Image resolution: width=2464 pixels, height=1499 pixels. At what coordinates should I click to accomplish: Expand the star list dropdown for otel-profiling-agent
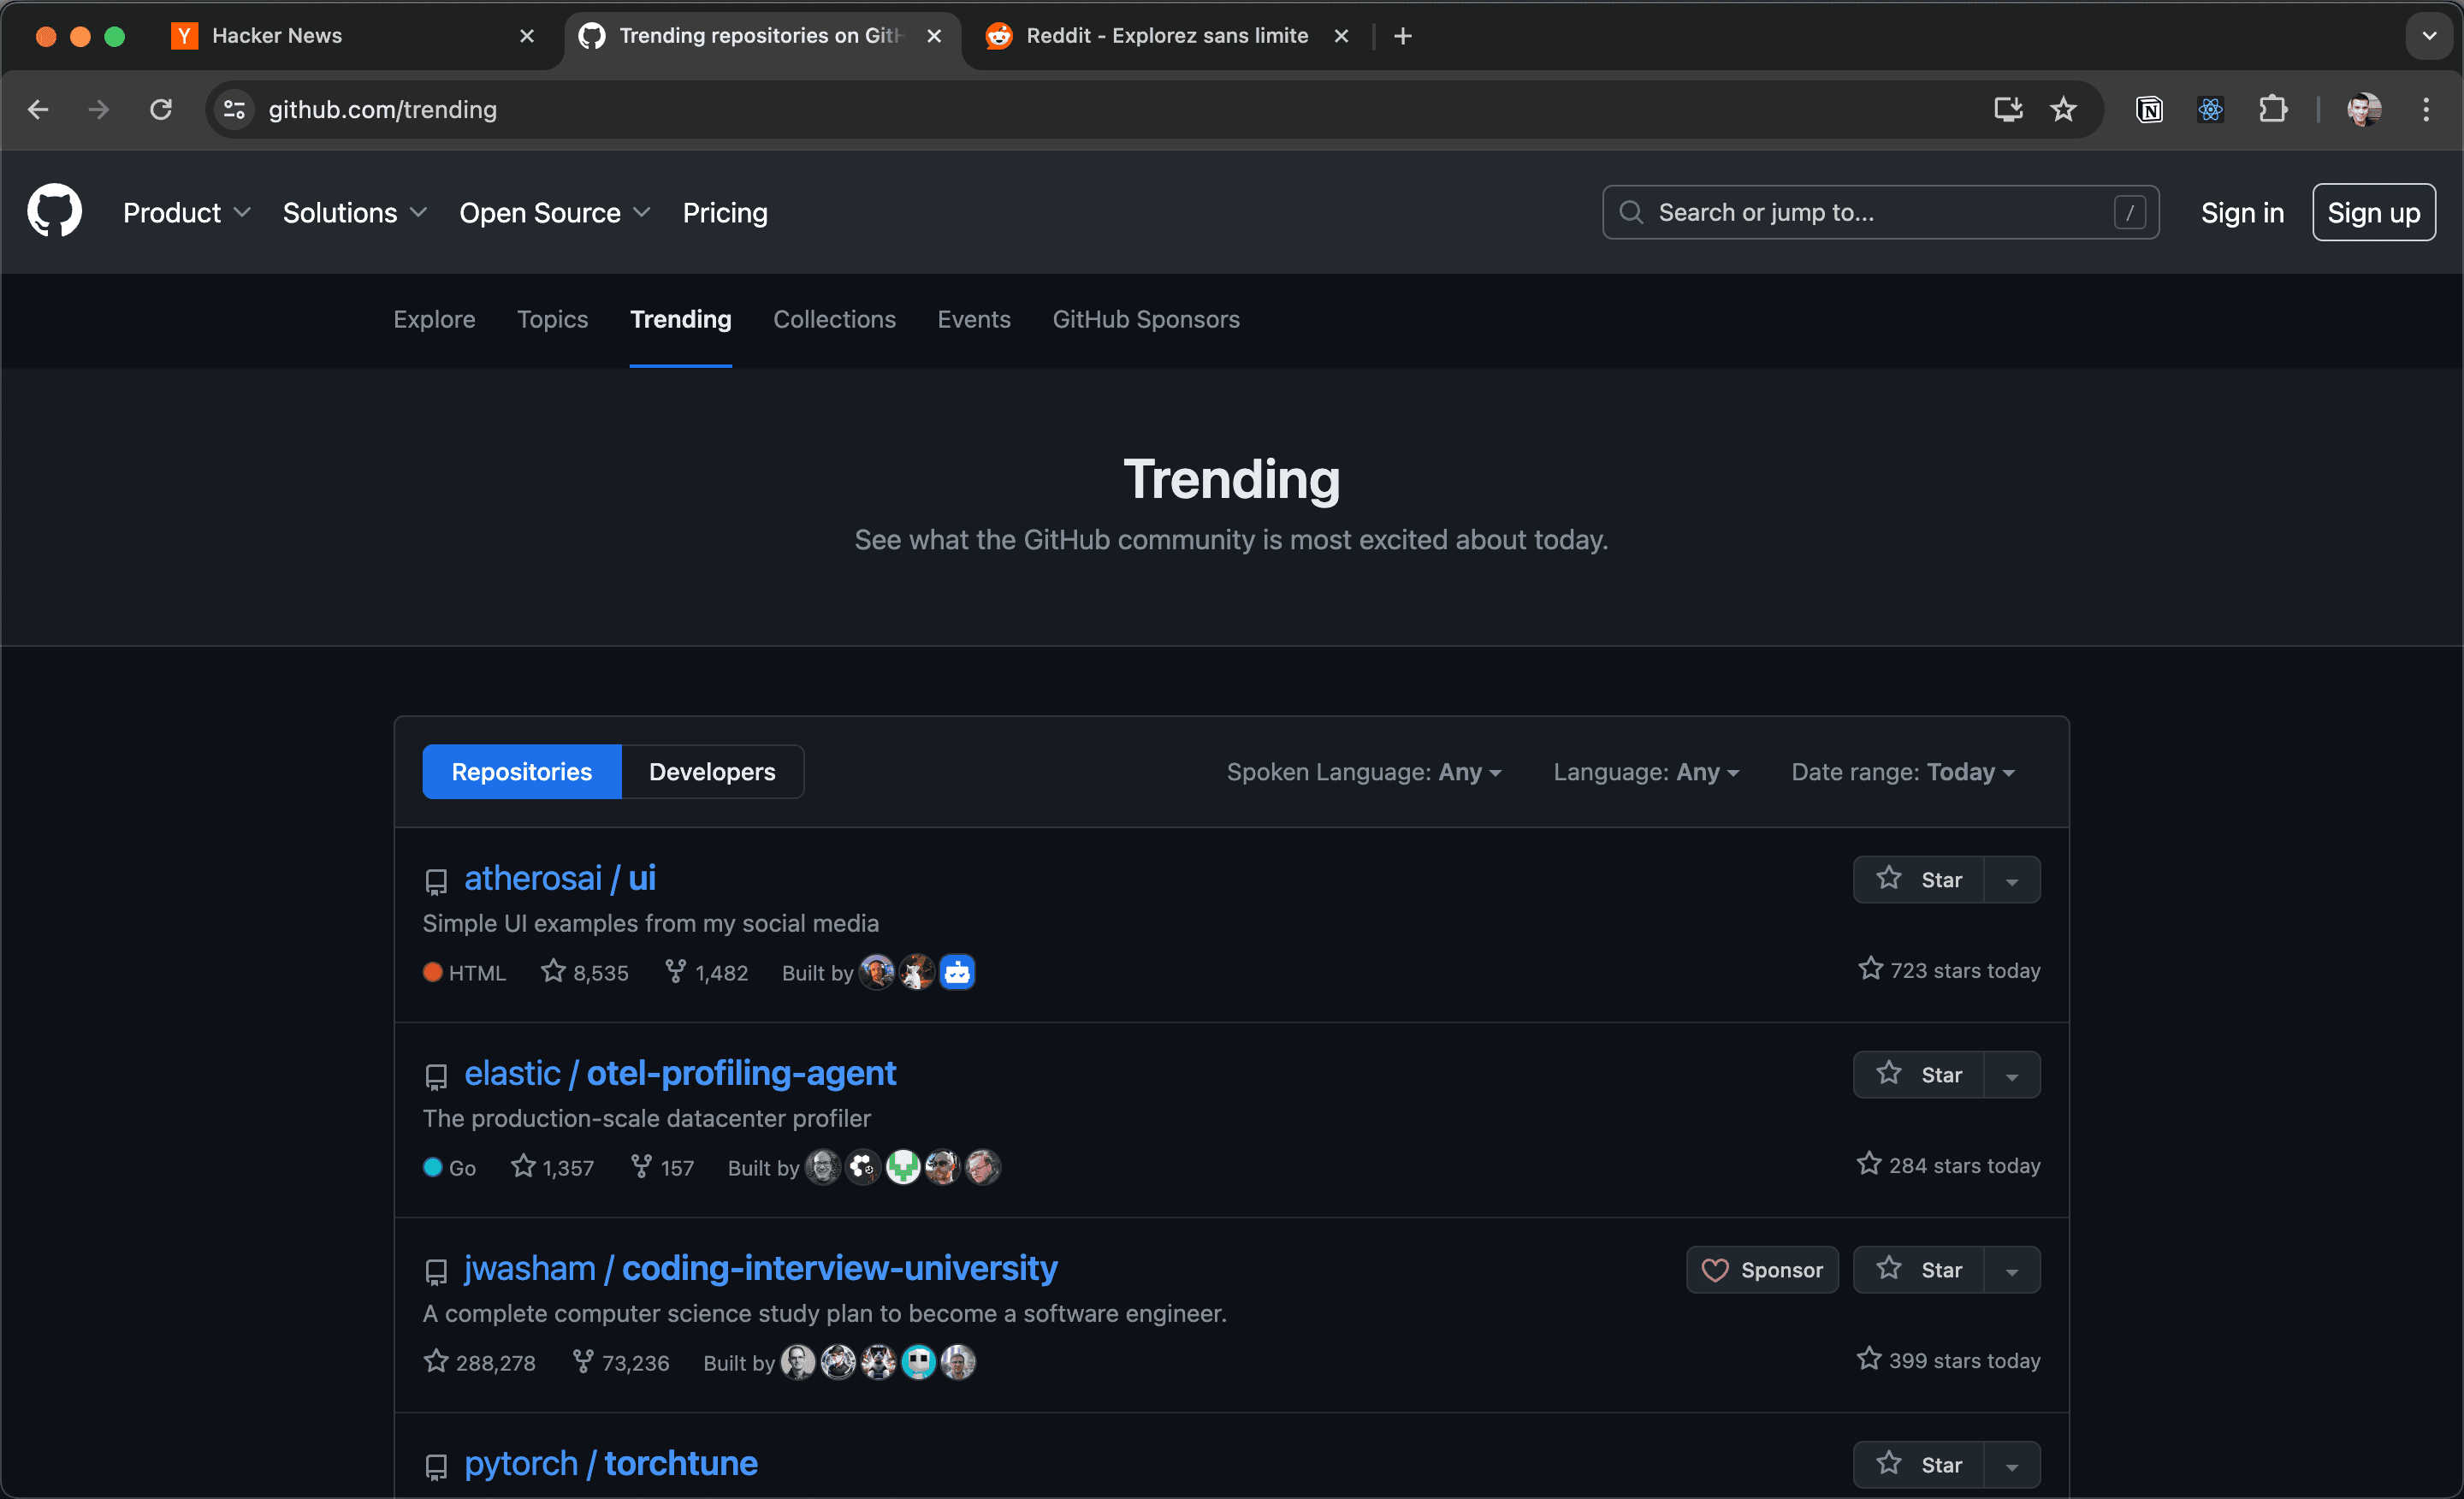(2012, 1075)
